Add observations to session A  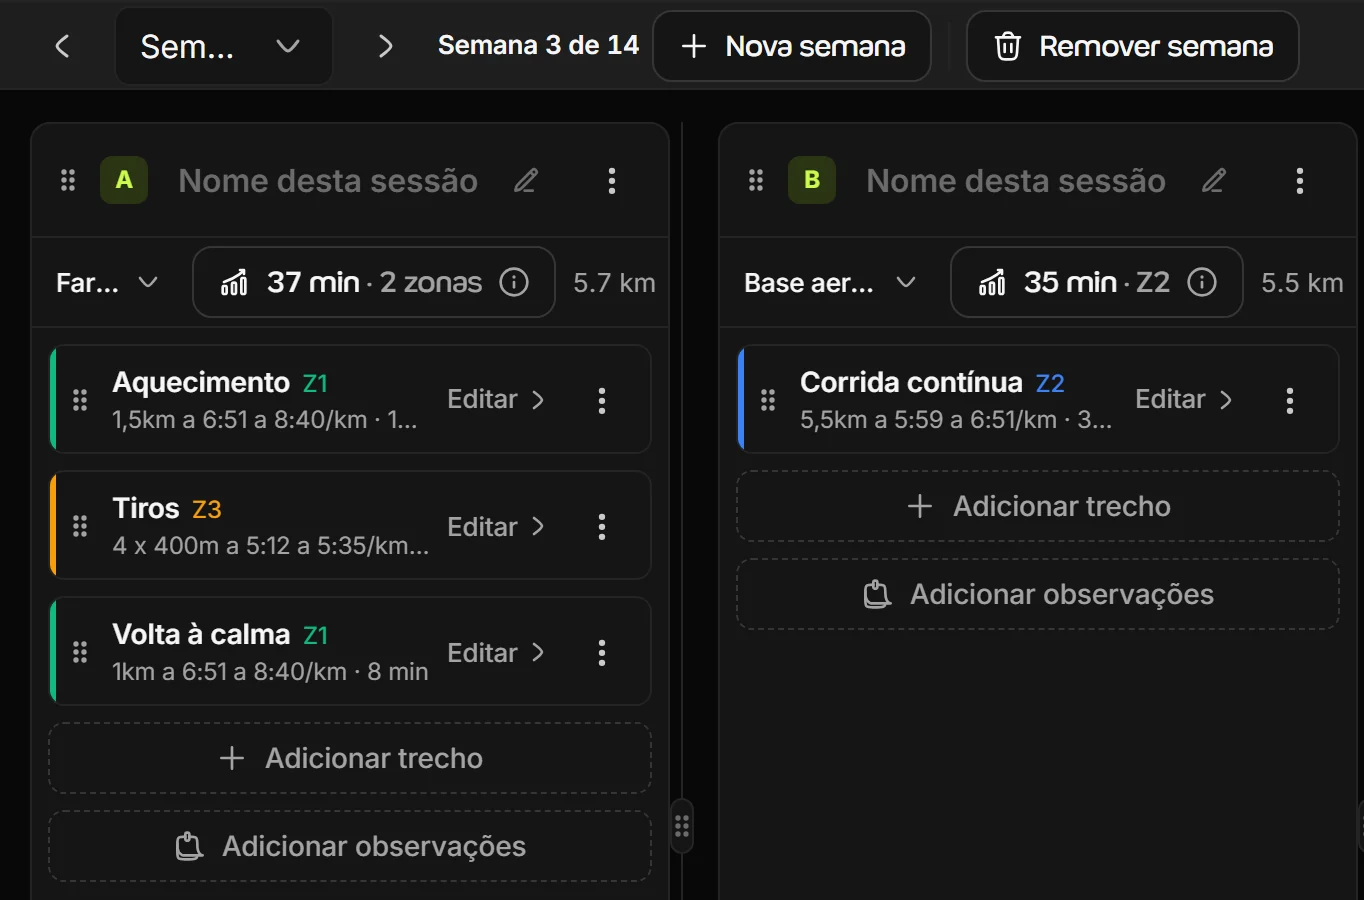[x=350, y=846]
